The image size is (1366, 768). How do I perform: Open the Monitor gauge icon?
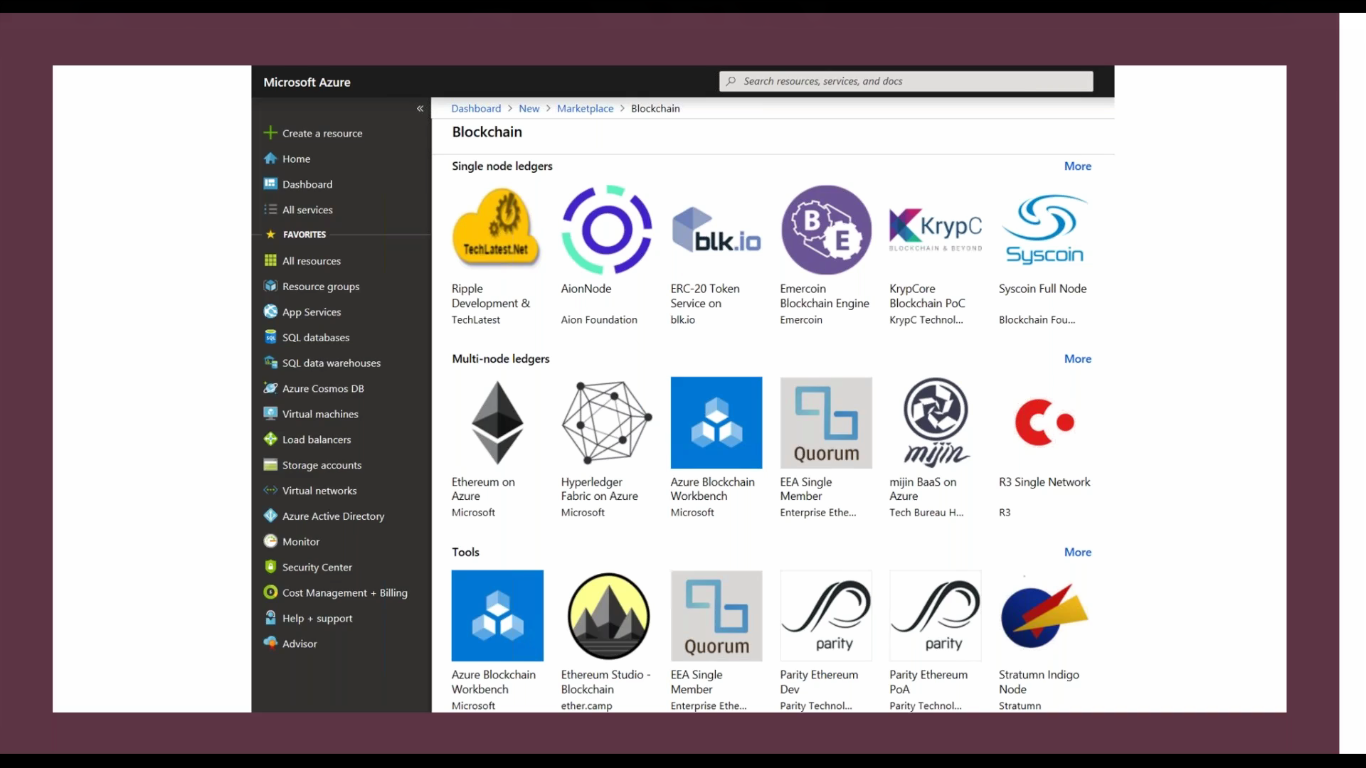270,541
